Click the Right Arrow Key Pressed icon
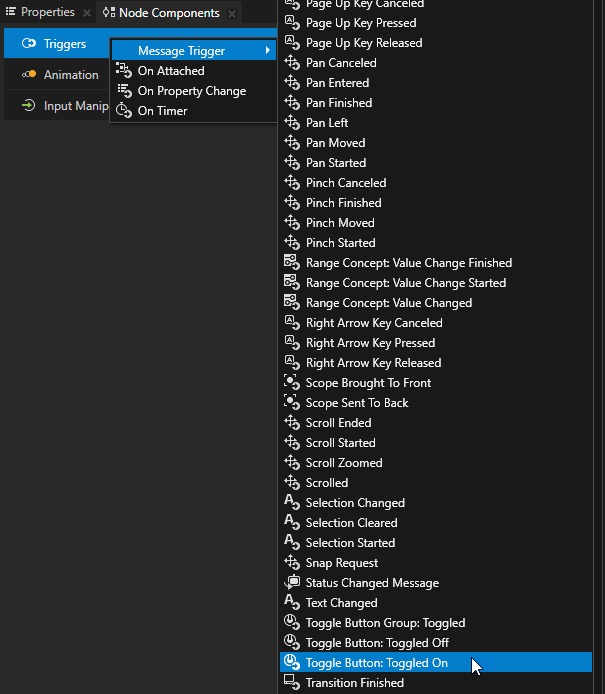 pos(292,343)
